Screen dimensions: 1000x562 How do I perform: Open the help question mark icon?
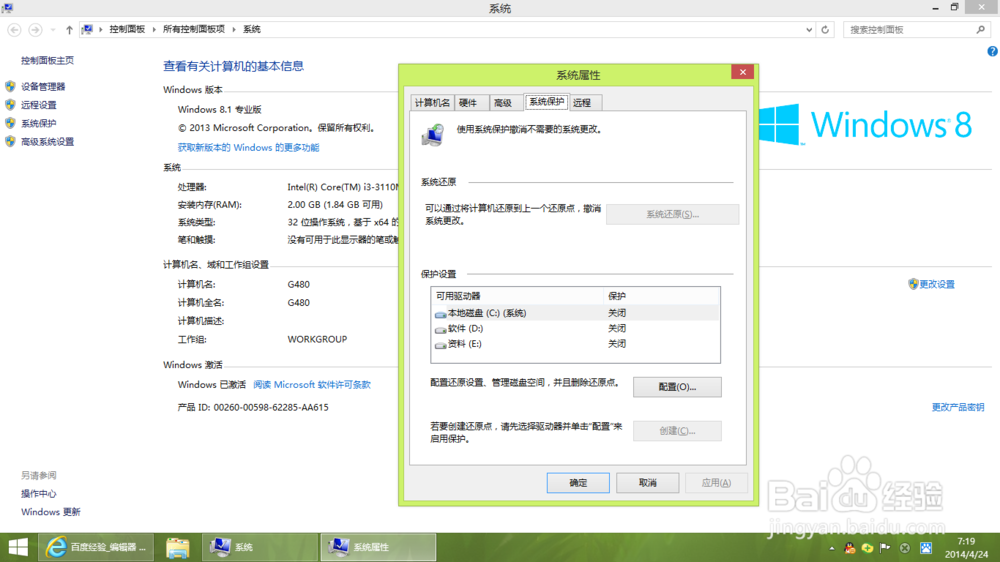(992, 52)
